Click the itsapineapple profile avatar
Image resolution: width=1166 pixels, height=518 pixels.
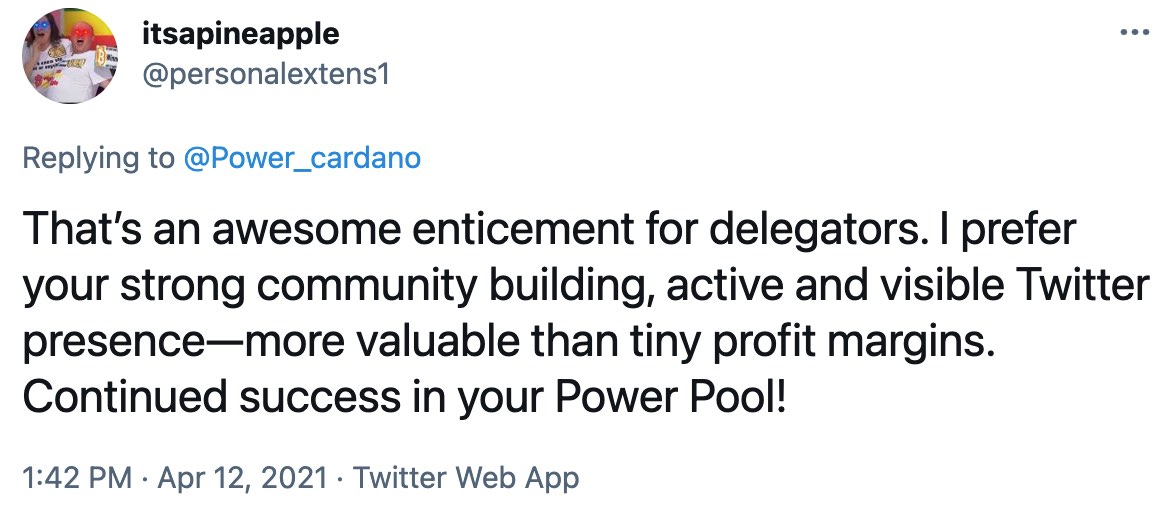click(68, 60)
